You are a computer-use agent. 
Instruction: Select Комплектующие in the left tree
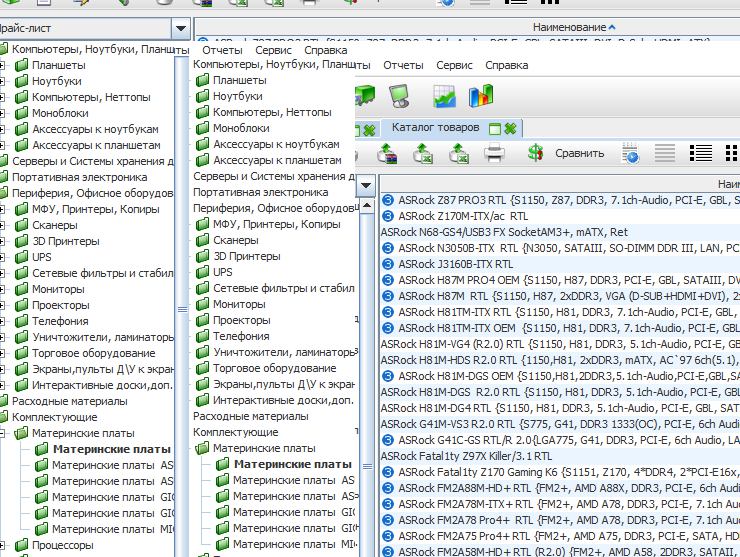[54, 417]
